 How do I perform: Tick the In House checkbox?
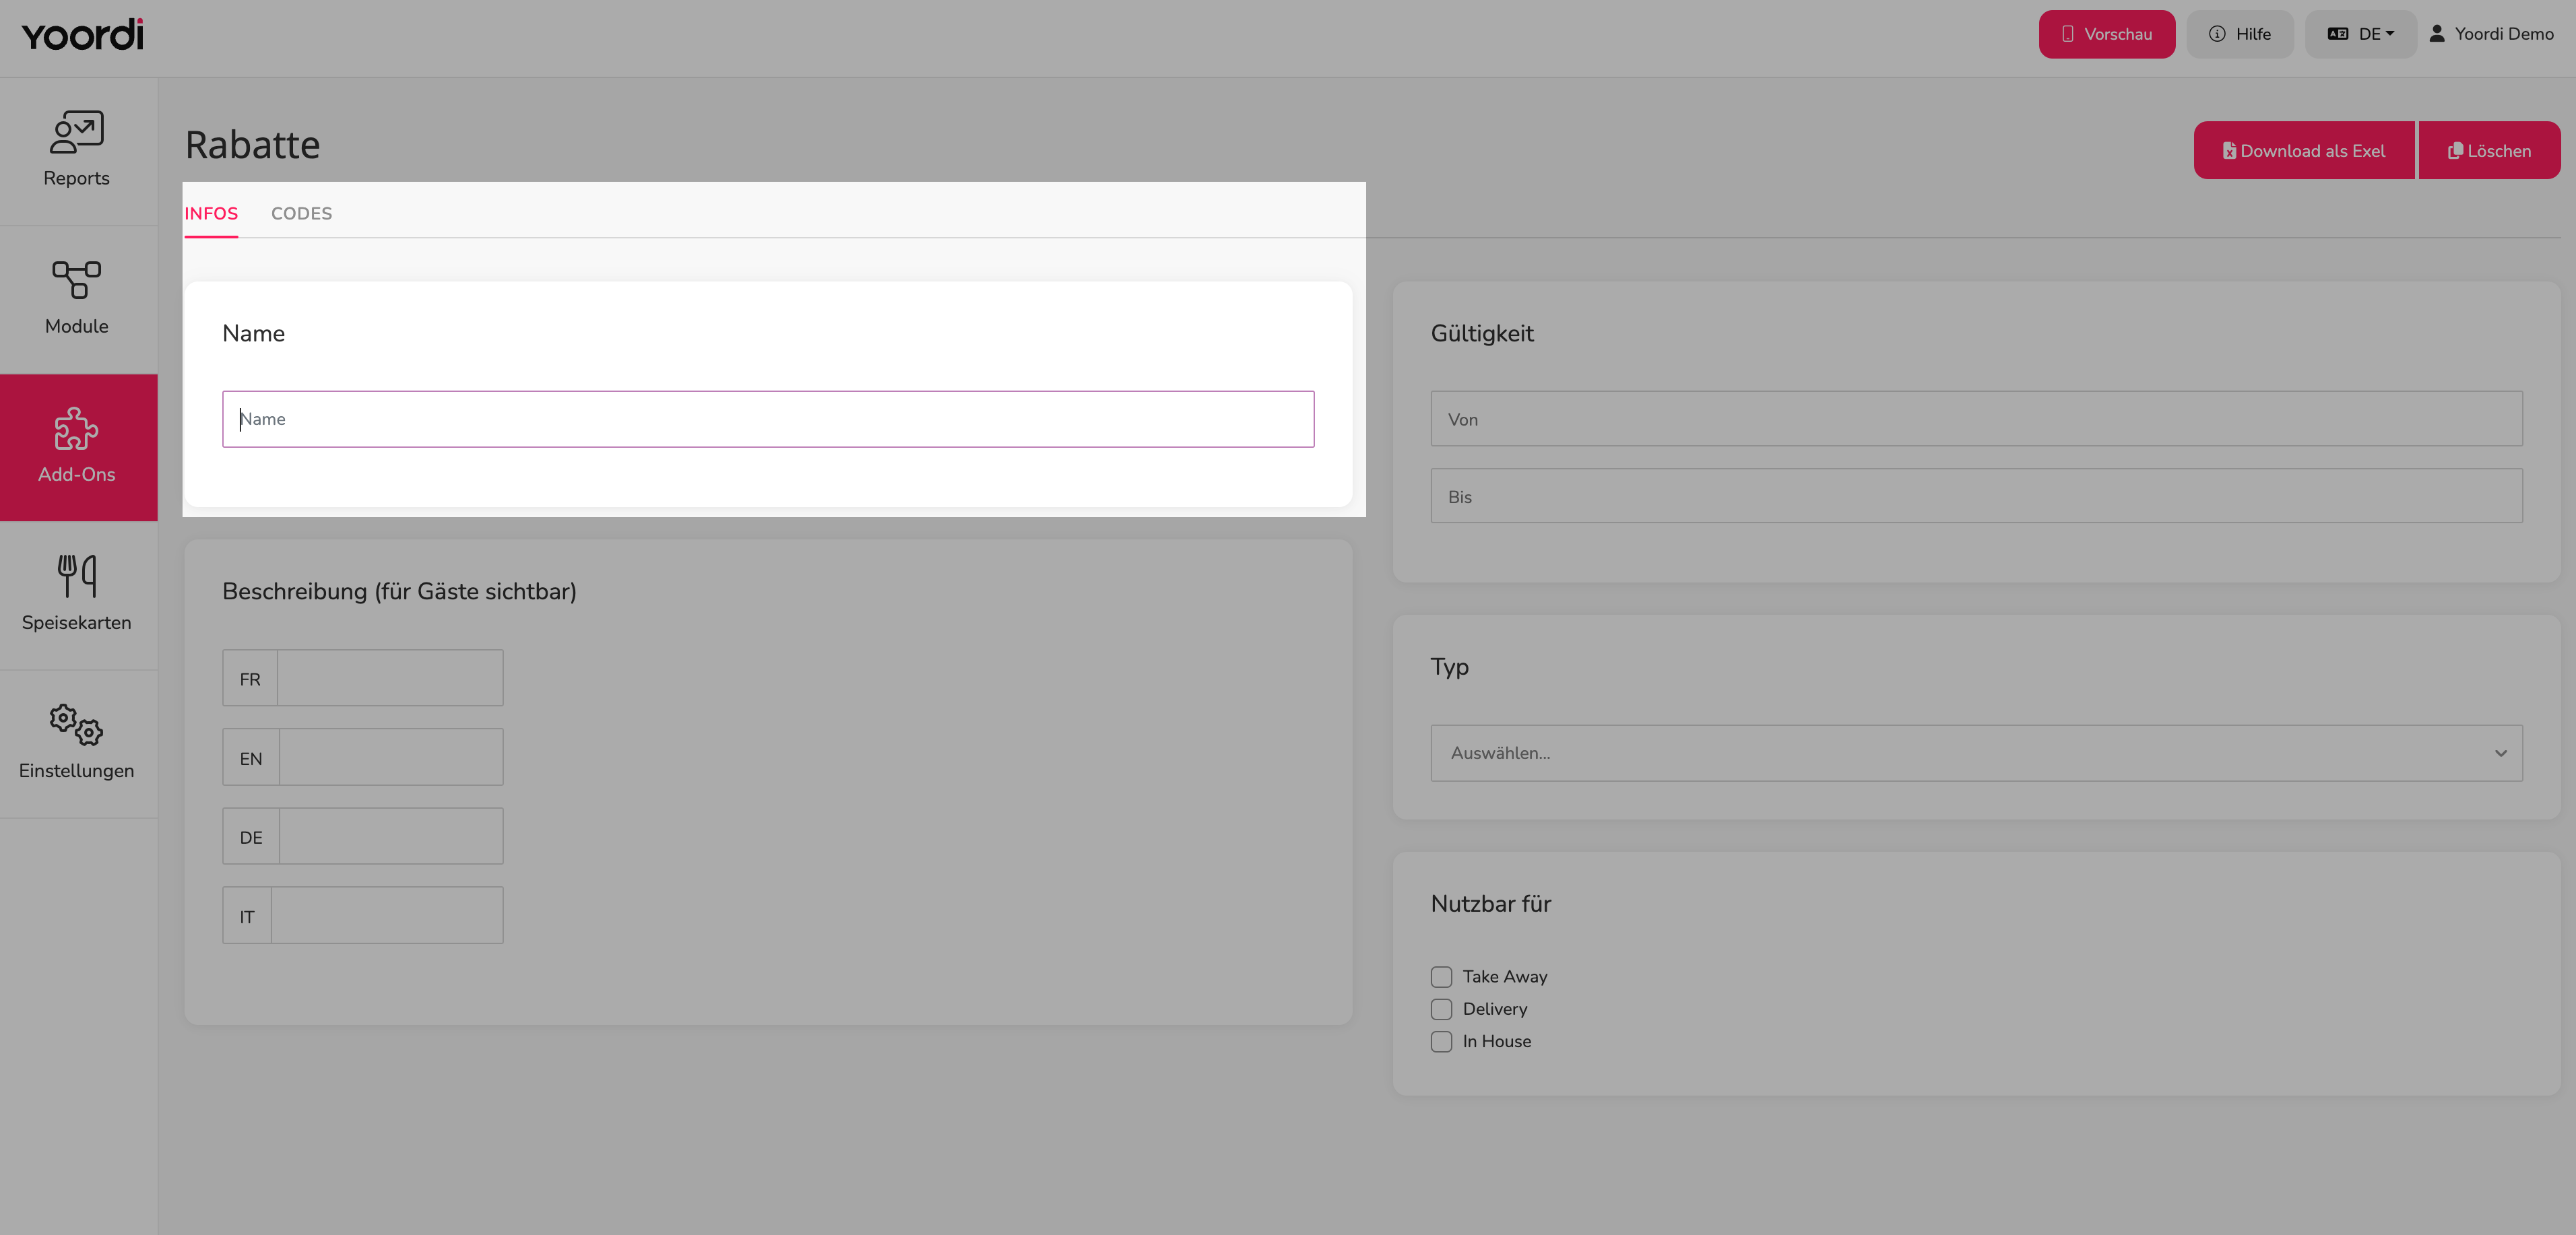pyautogui.click(x=1441, y=1042)
